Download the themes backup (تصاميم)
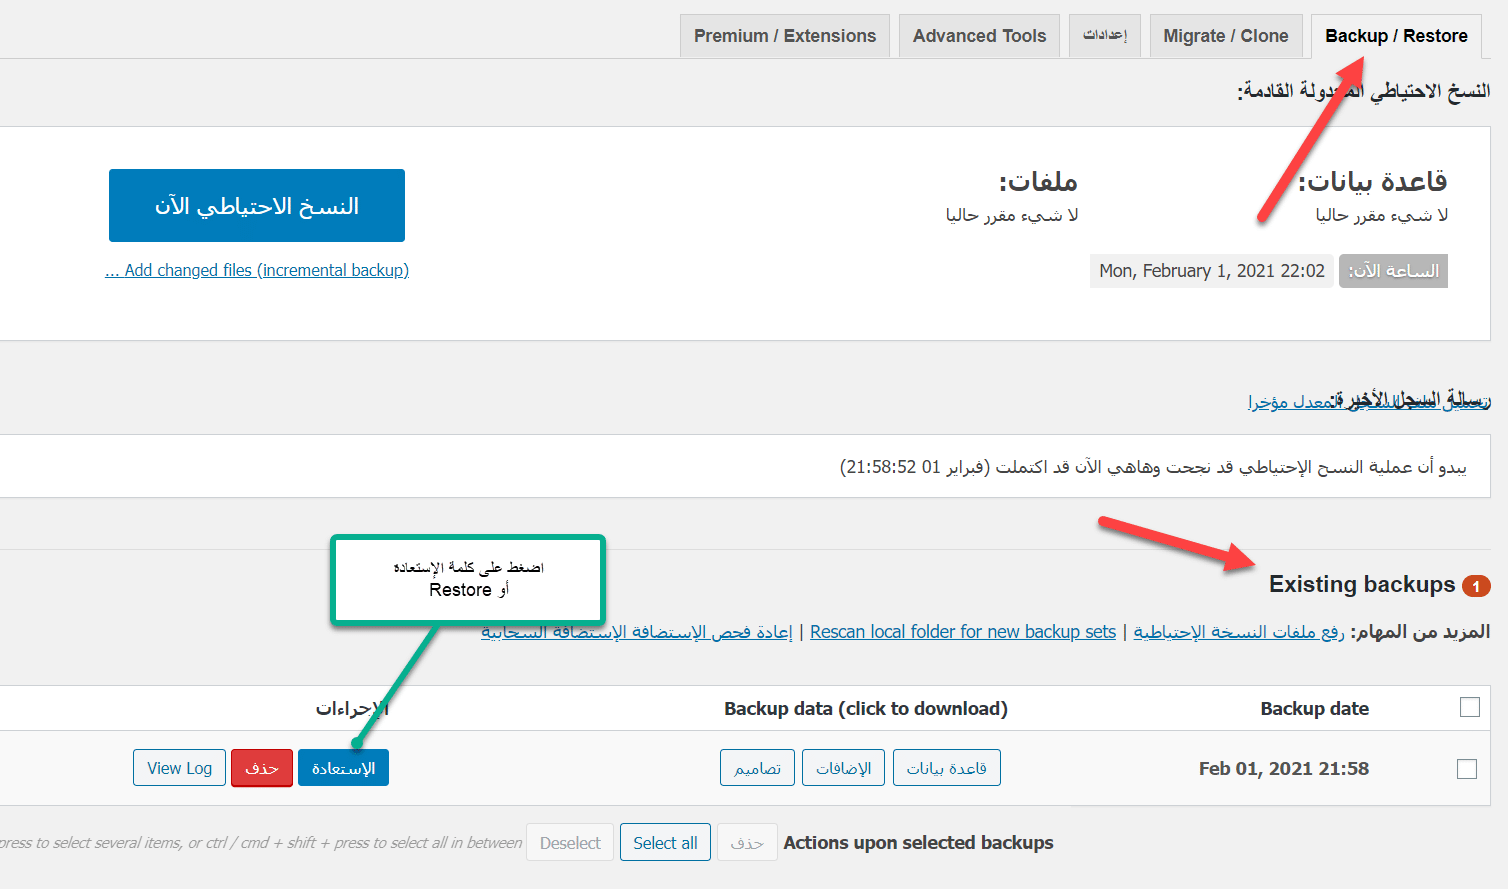This screenshot has height=889, width=1508. pyautogui.click(x=757, y=768)
